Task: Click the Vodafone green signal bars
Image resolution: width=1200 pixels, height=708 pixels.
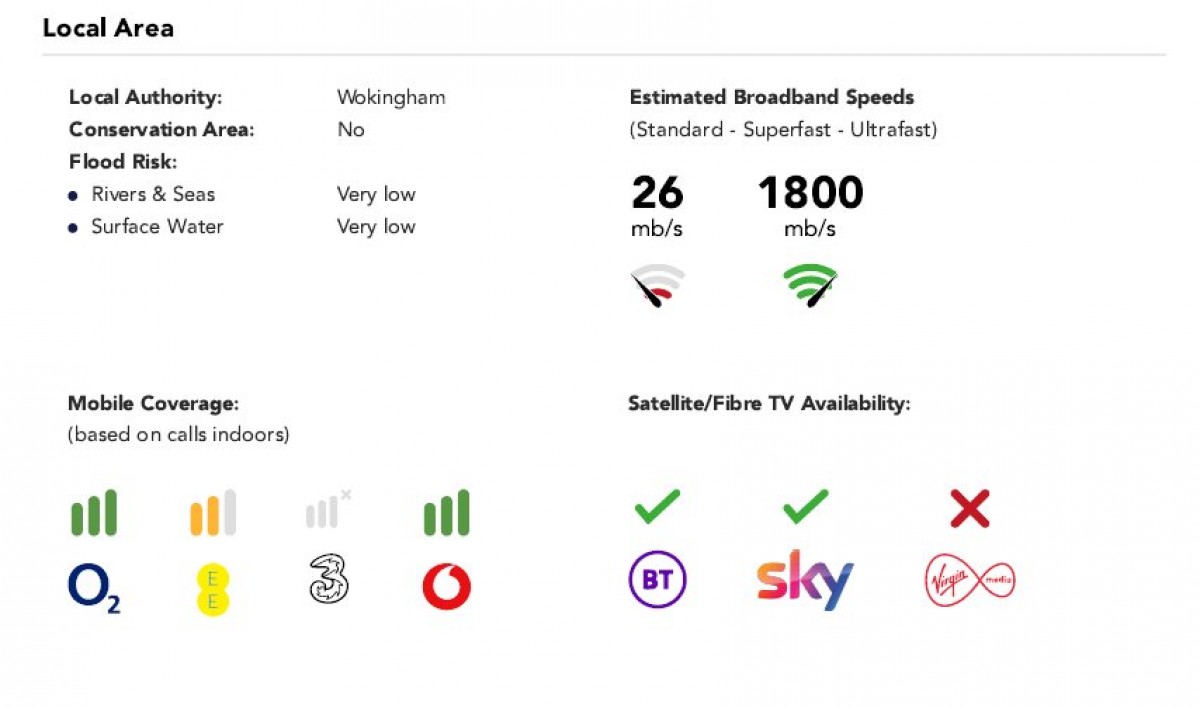Action: [446, 512]
